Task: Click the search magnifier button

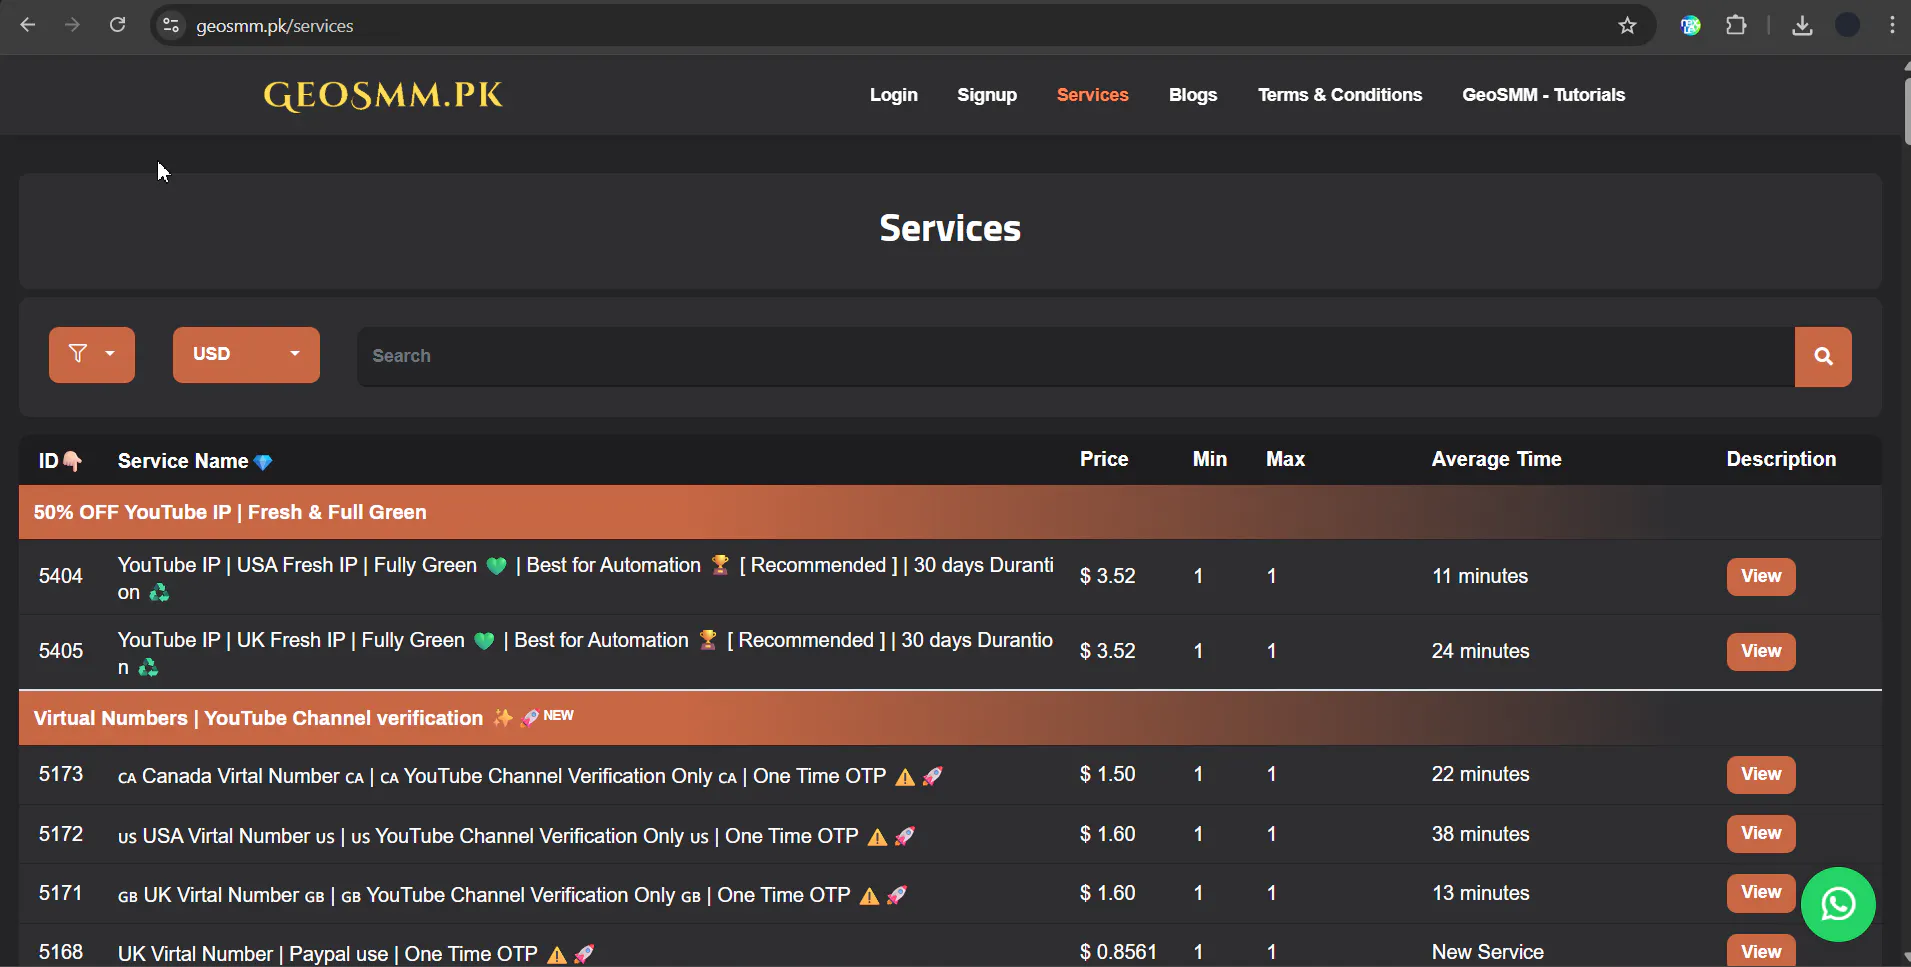Action: (x=1823, y=356)
